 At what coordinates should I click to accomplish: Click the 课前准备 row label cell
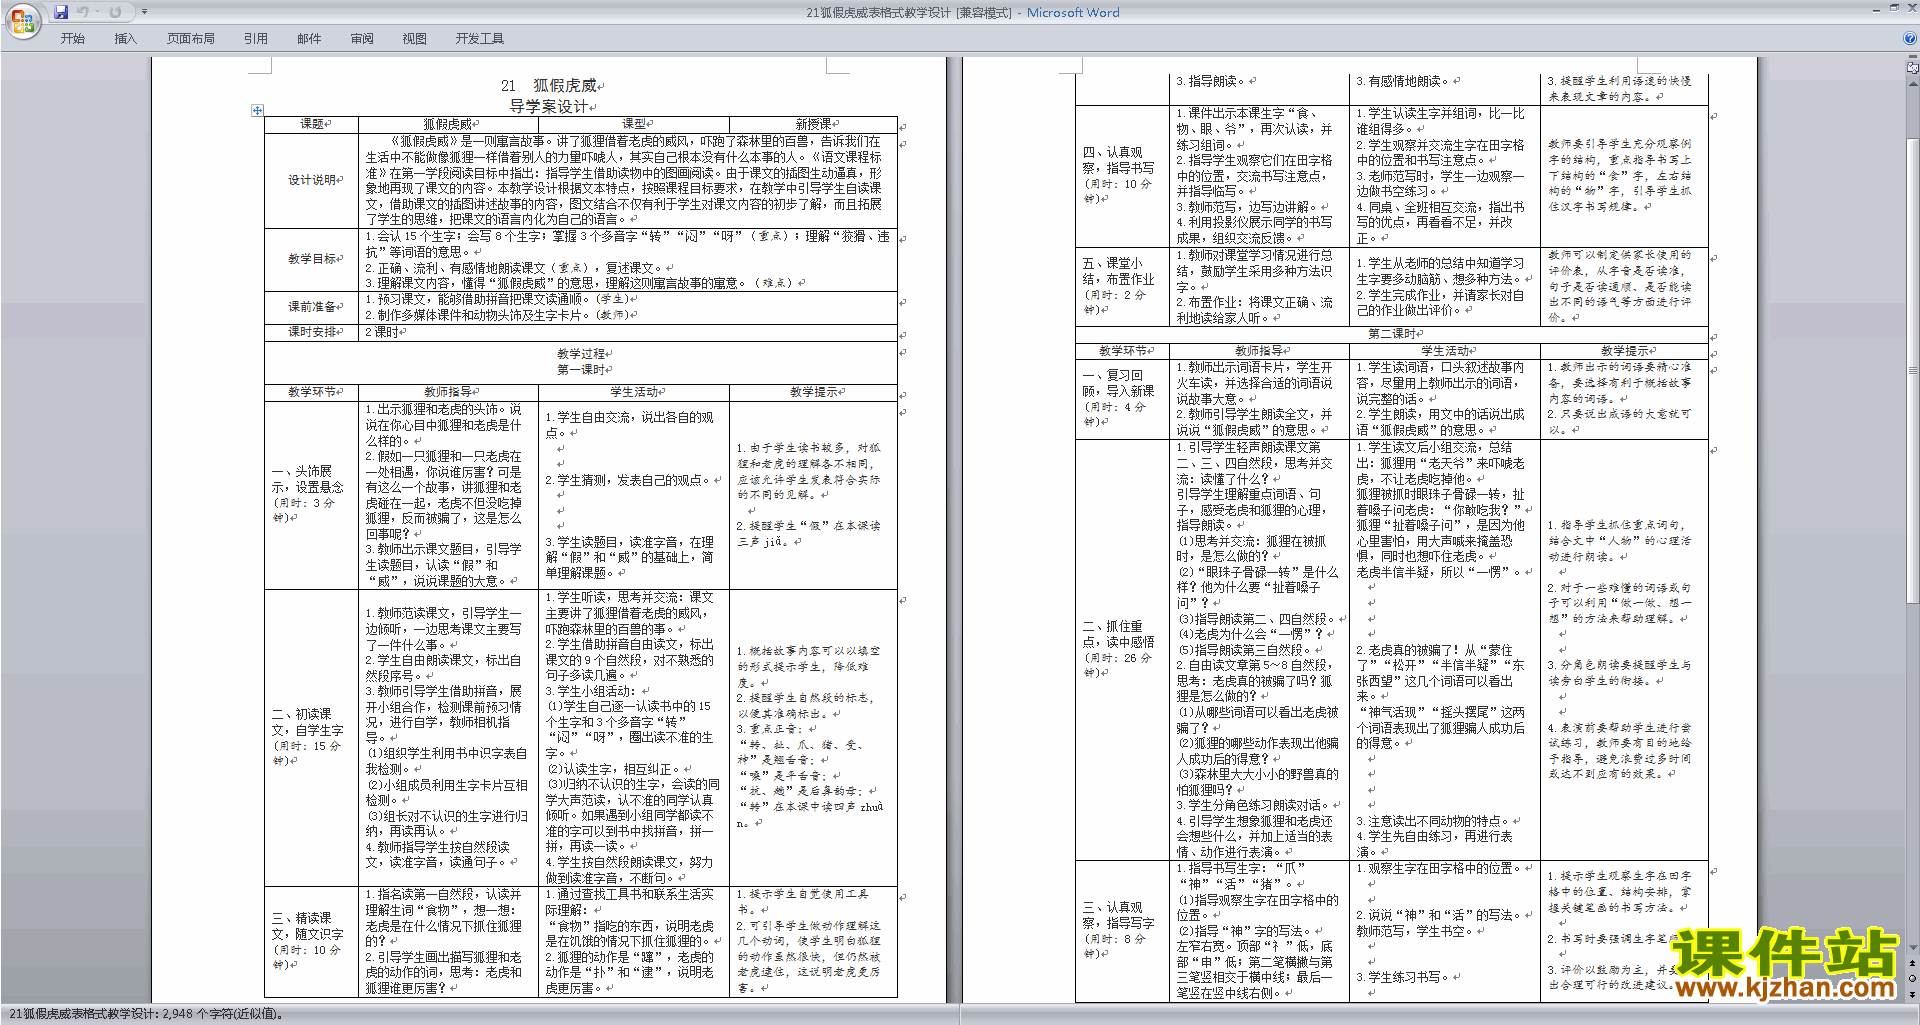312,306
